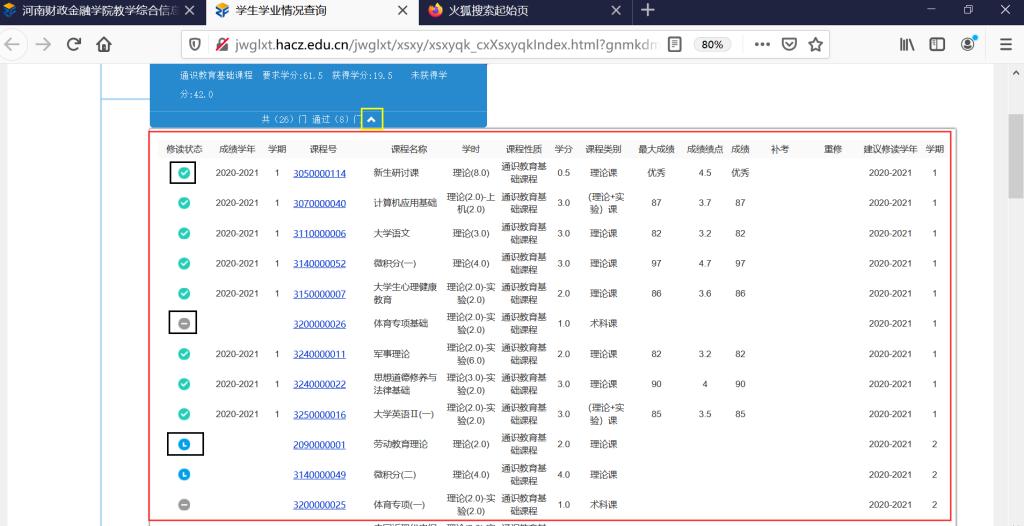The image size is (1024, 526).
Task: Open course link 2090000001
Action: tap(319, 444)
